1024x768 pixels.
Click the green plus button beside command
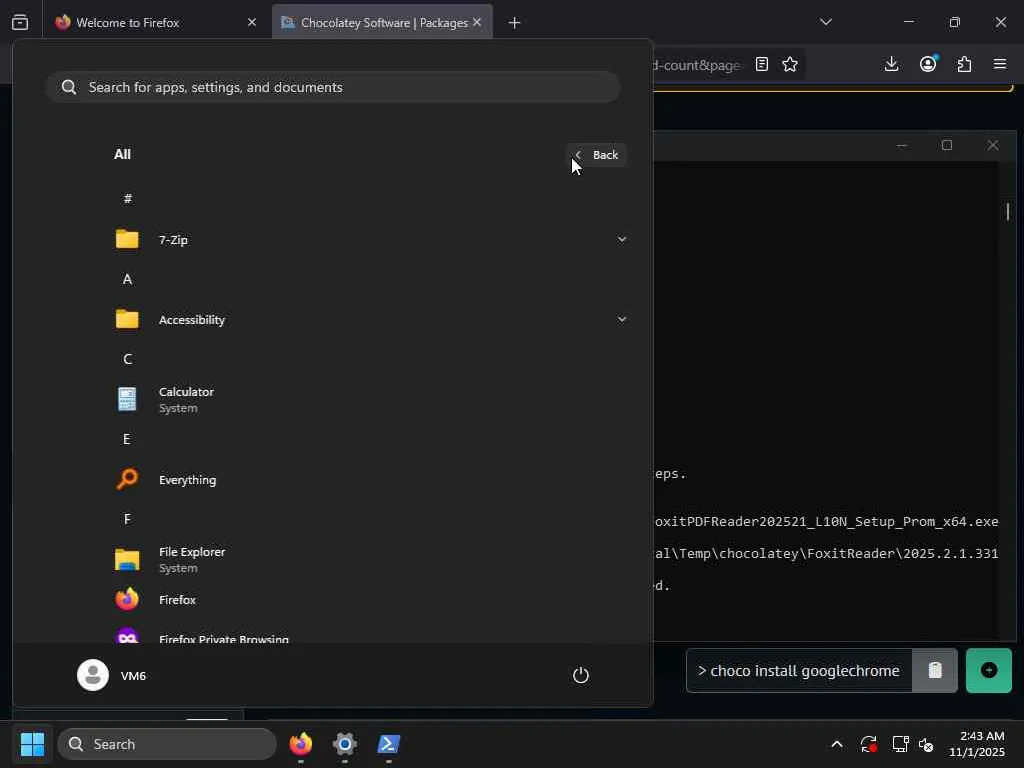click(x=989, y=670)
